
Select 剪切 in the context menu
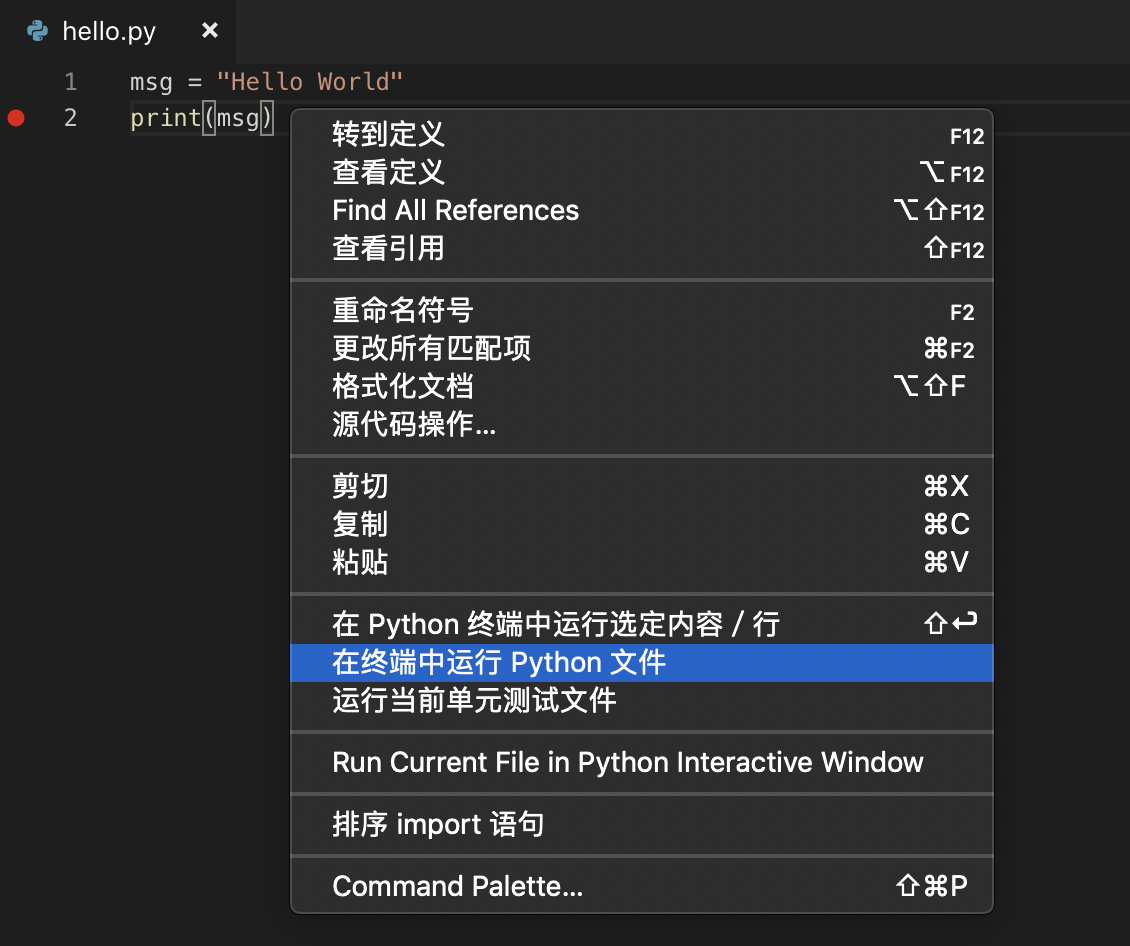pos(641,486)
